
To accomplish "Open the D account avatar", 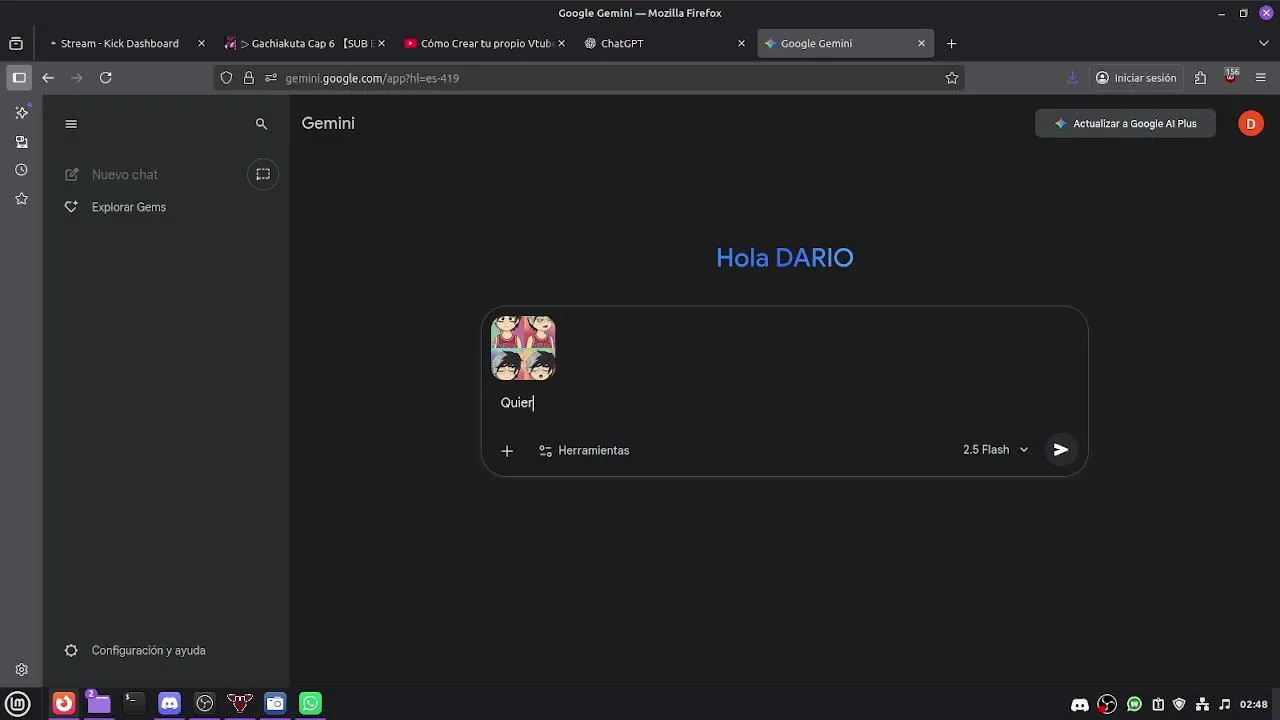I will coord(1251,124).
